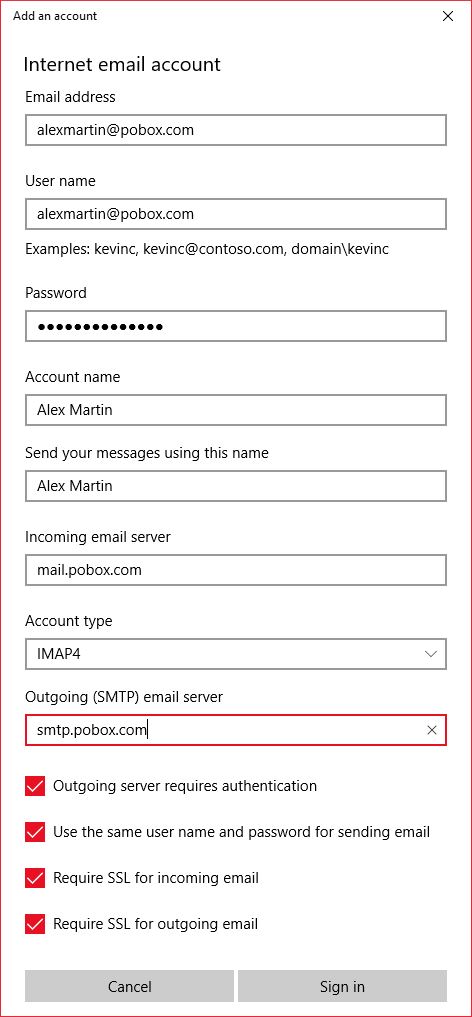Click the Sign in button
The width and height of the screenshot is (472, 1017).
(x=342, y=987)
